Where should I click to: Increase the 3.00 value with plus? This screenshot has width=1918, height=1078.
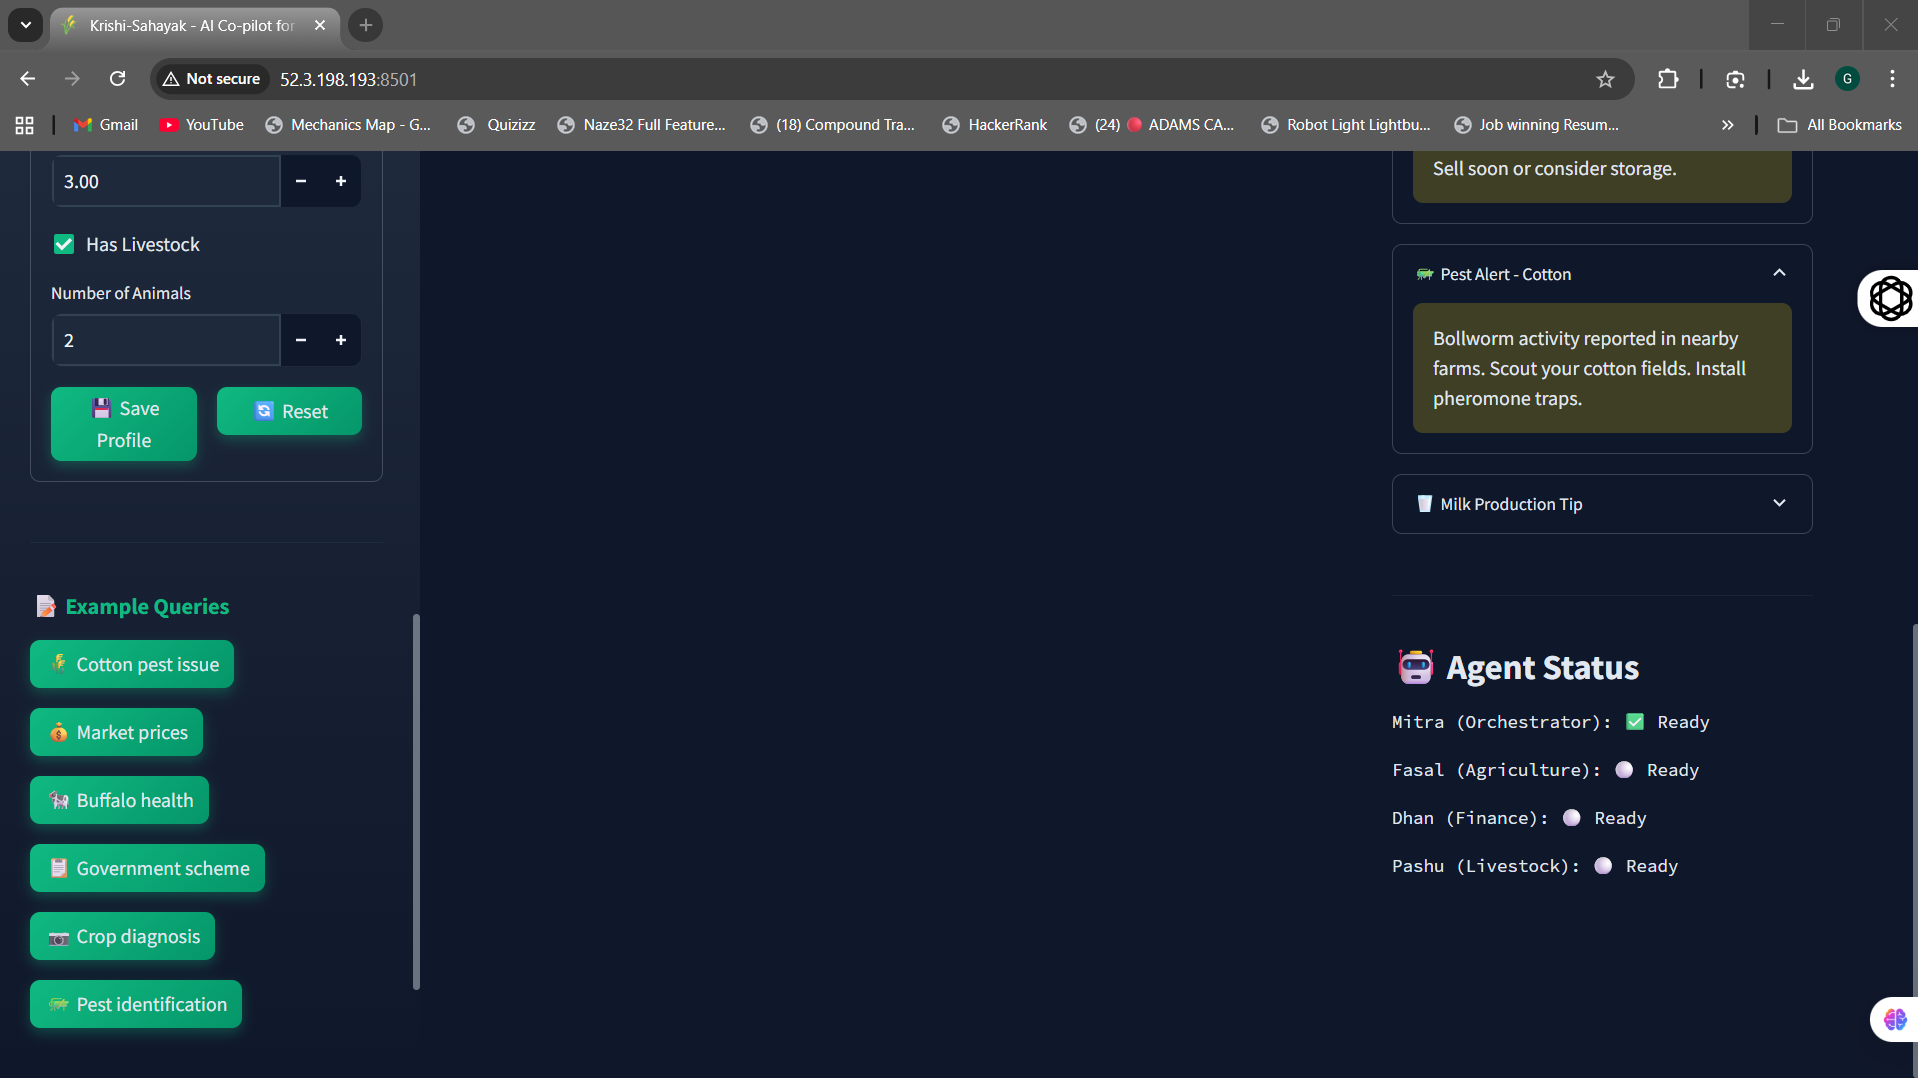tap(341, 181)
